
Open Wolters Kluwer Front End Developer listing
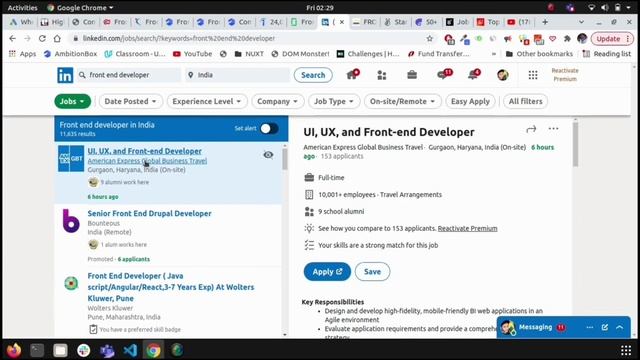171,287
